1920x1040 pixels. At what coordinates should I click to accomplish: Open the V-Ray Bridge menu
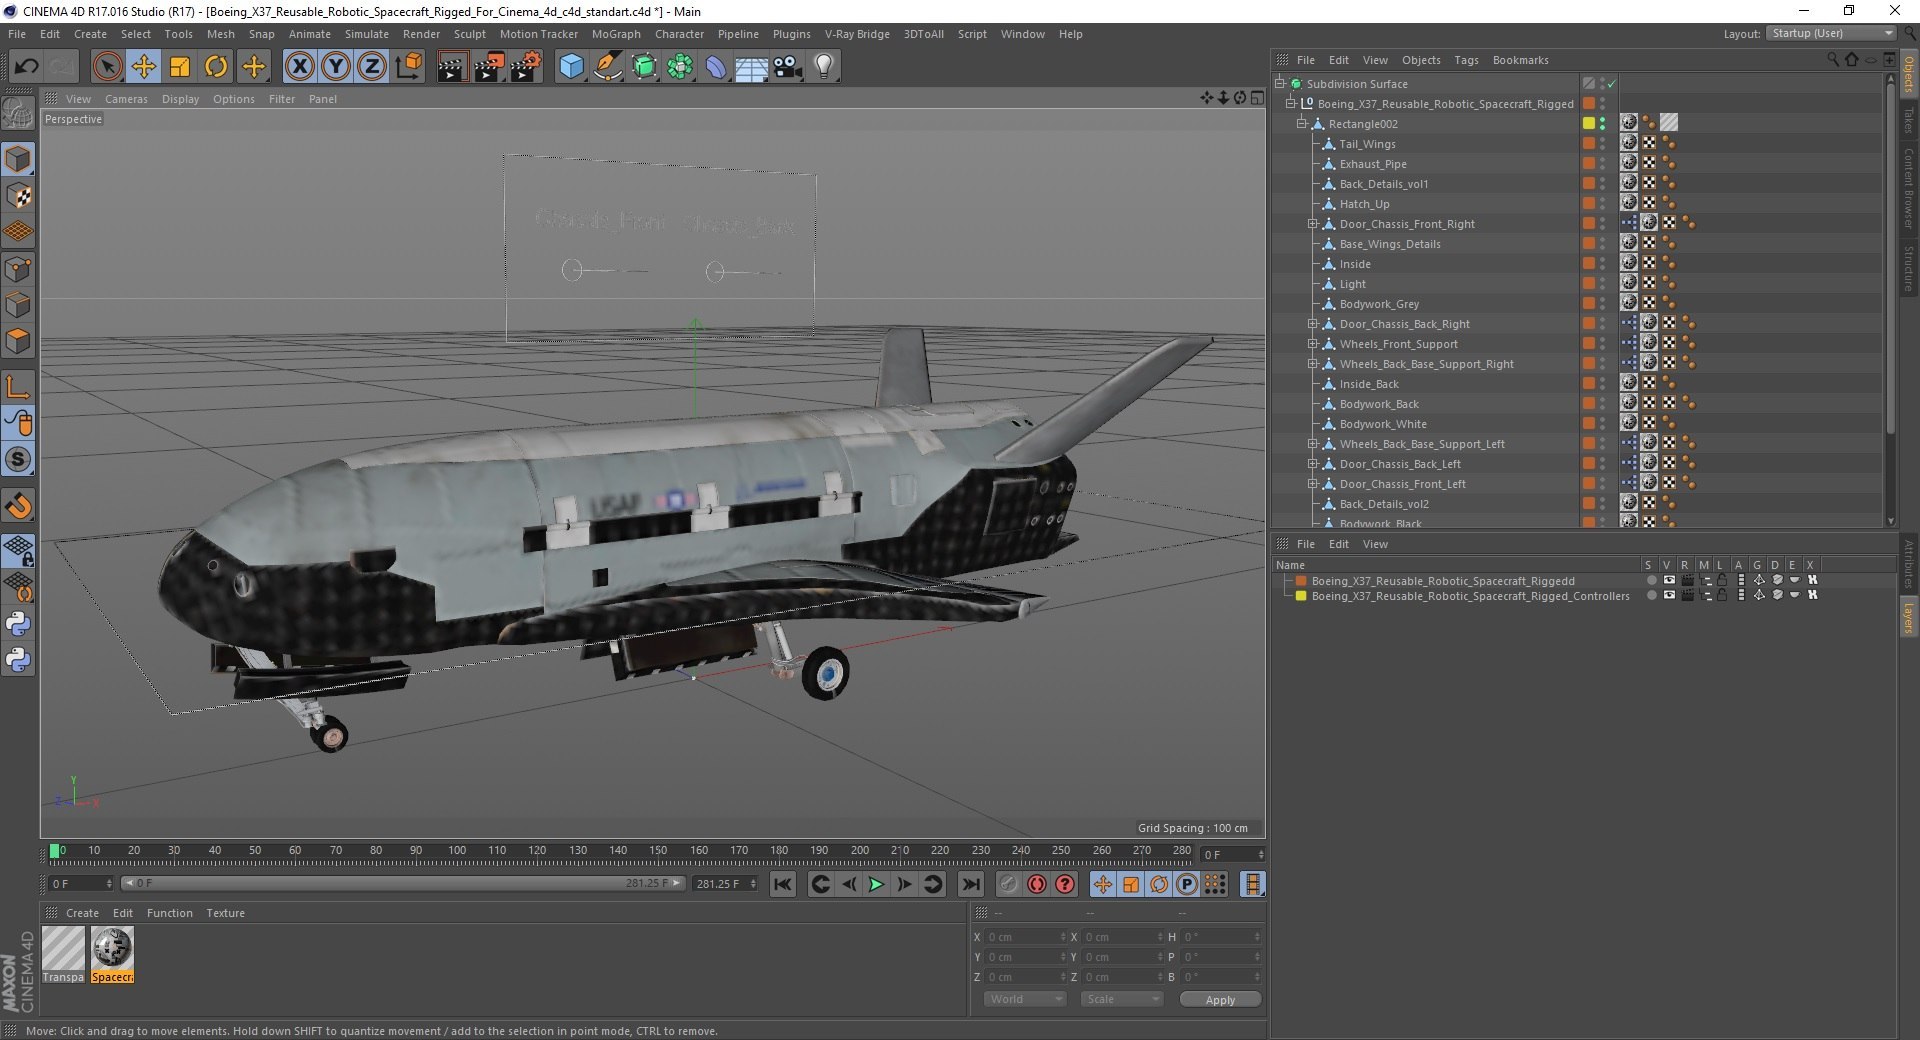[857, 34]
